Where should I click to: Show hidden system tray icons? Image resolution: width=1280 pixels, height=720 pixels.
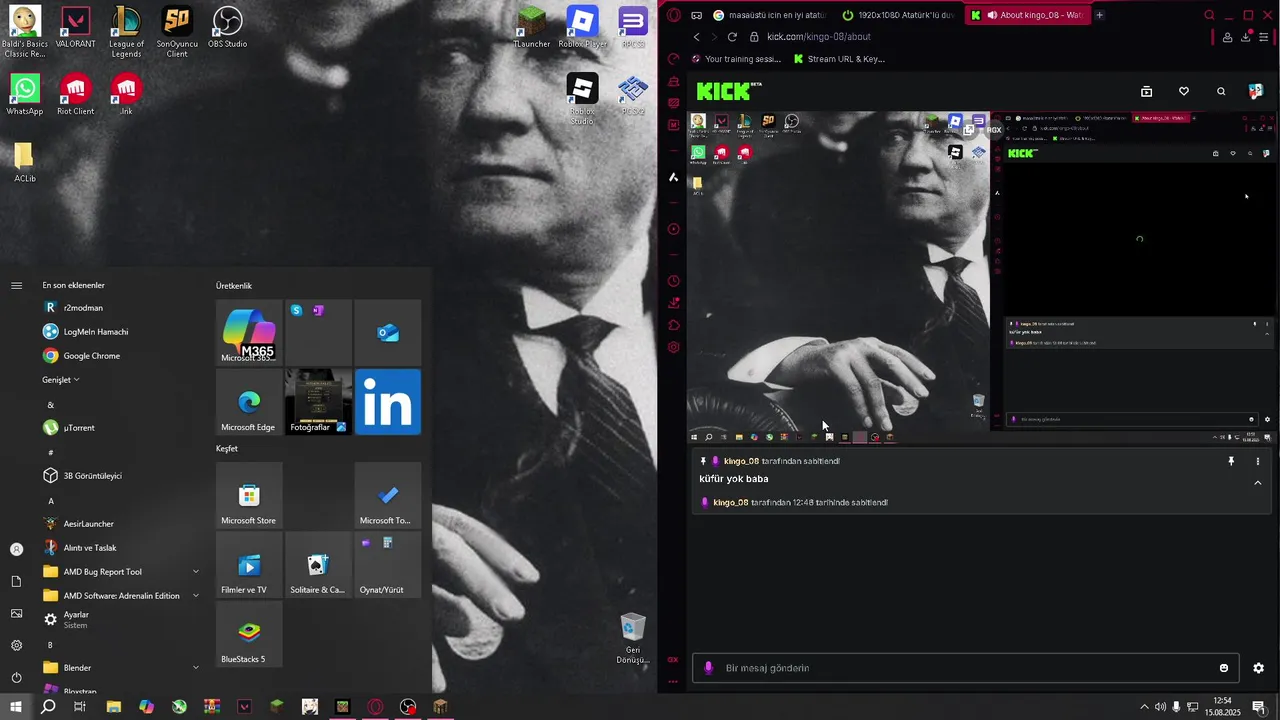[x=1144, y=707]
